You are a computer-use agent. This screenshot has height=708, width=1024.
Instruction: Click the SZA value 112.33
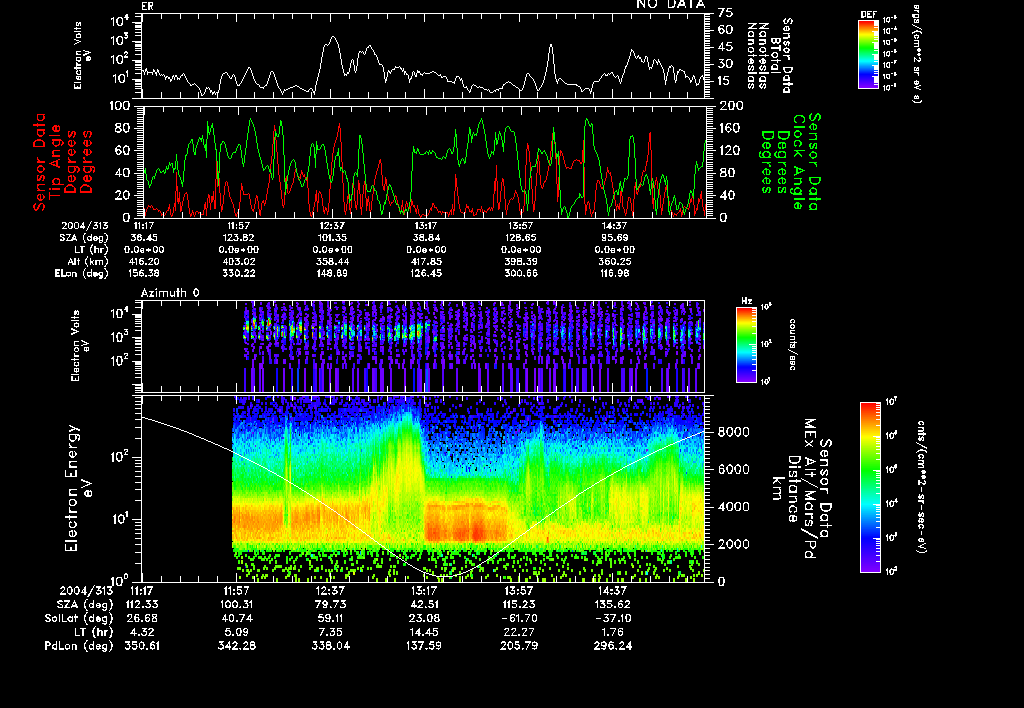tap(141, 605)
